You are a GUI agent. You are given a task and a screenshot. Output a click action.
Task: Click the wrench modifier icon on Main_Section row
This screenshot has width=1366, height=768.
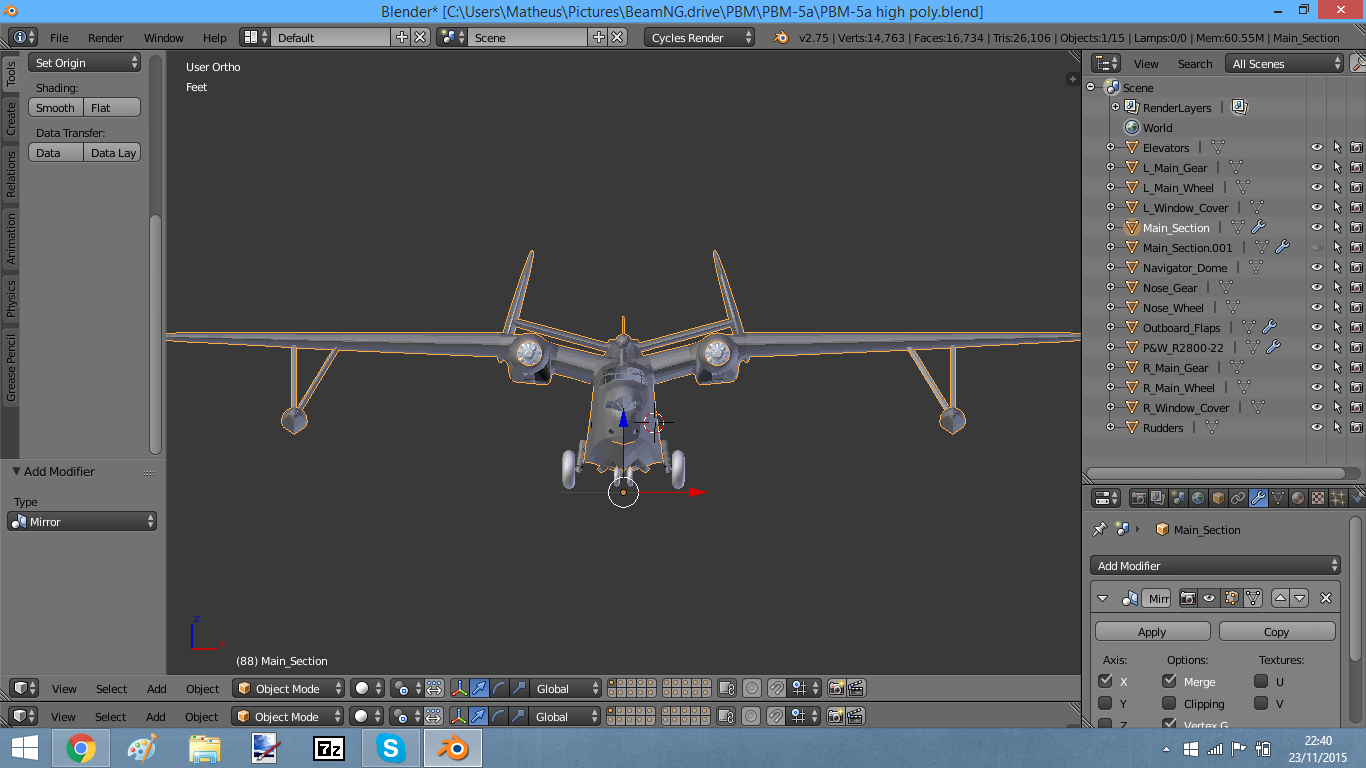click(1258, 227)
